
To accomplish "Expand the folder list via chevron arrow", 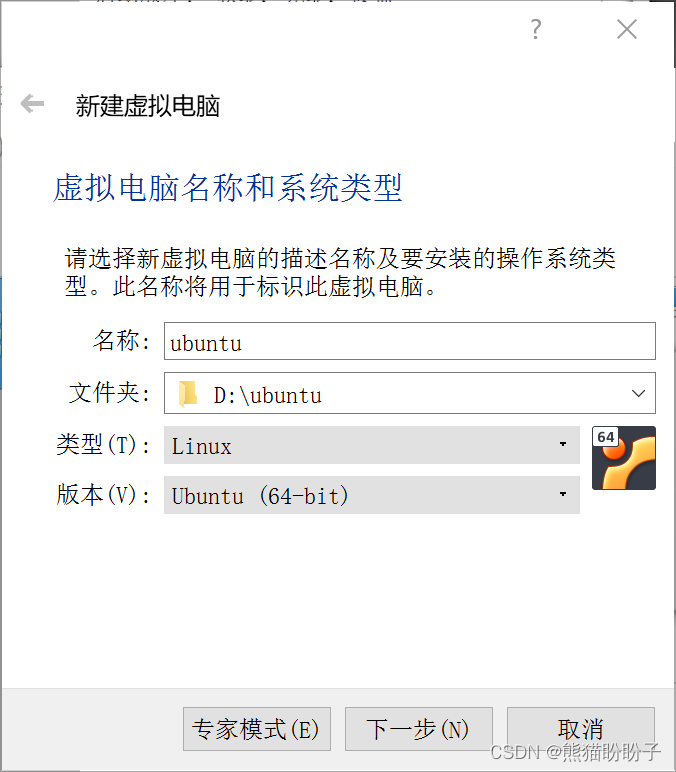I will click(x=638, y=393).
